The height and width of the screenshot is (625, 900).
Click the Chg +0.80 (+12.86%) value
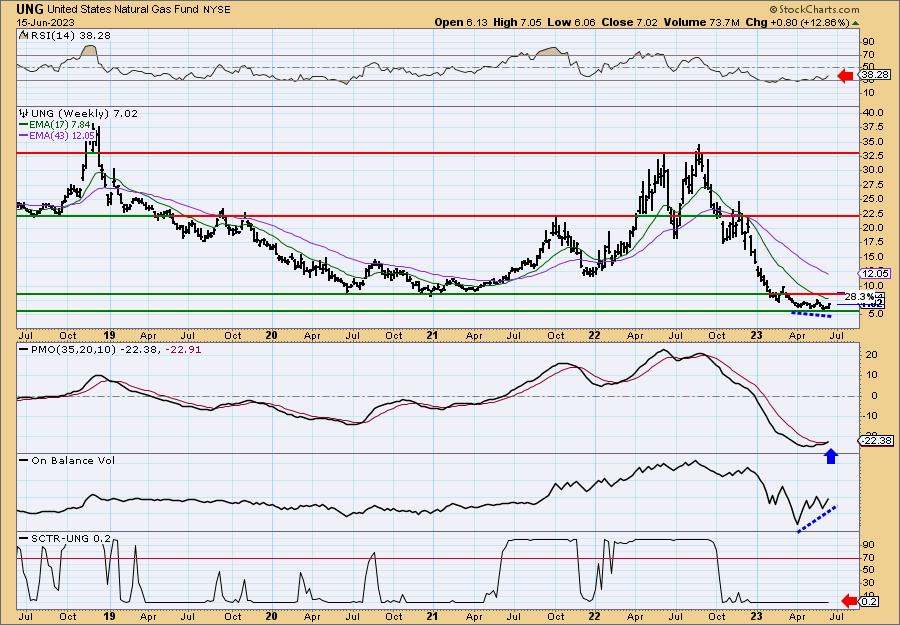(x=797, y=22)
